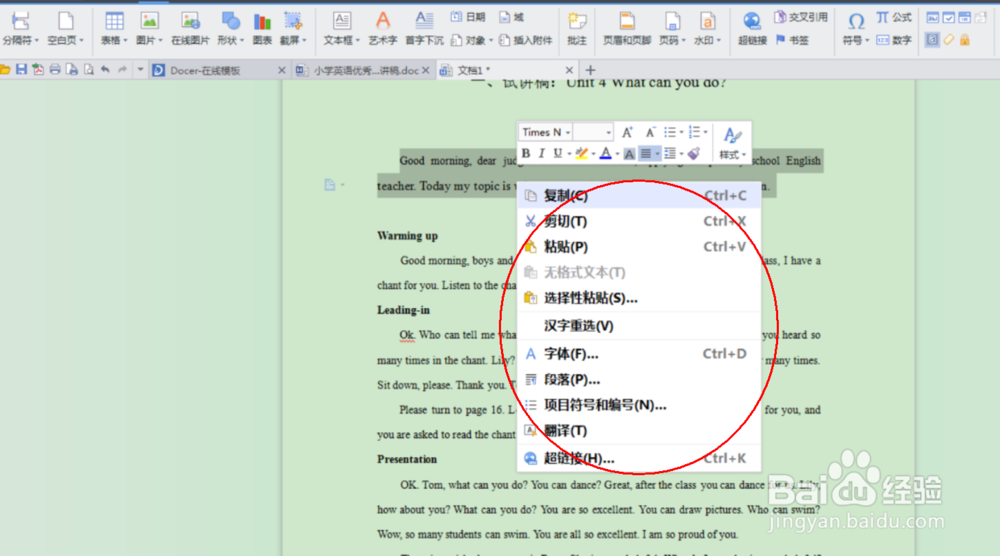The width and height of the screenshot is (1000, 556).
Task: Insert a break with the 分隔符 icon
Action: point(20,29)
